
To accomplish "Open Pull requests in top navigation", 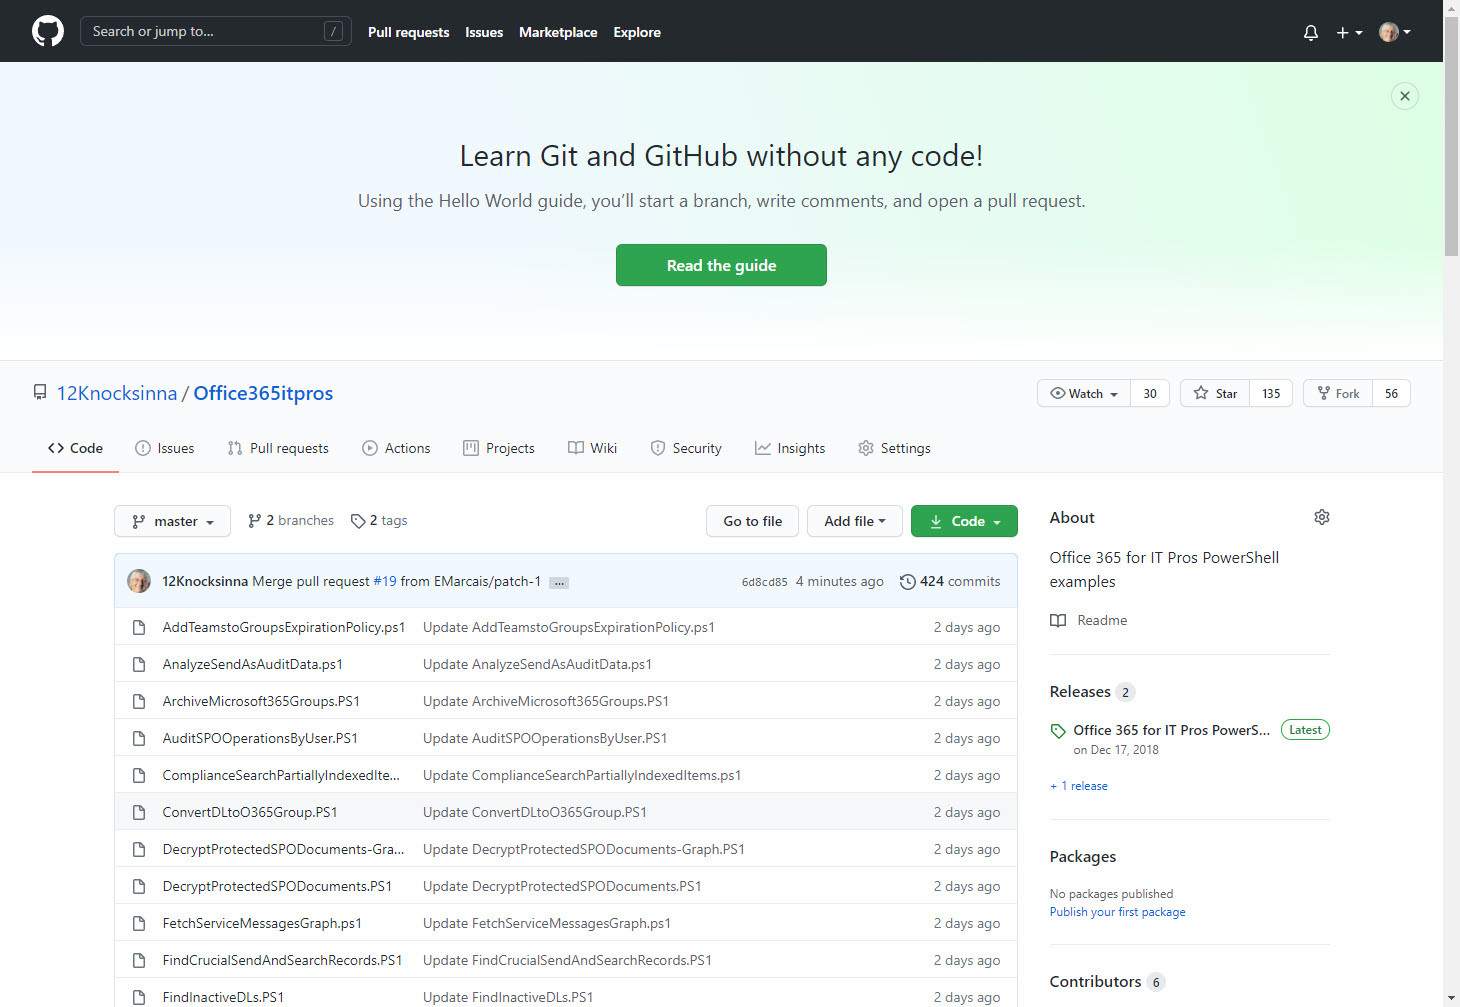I will (x=408, y=32).
